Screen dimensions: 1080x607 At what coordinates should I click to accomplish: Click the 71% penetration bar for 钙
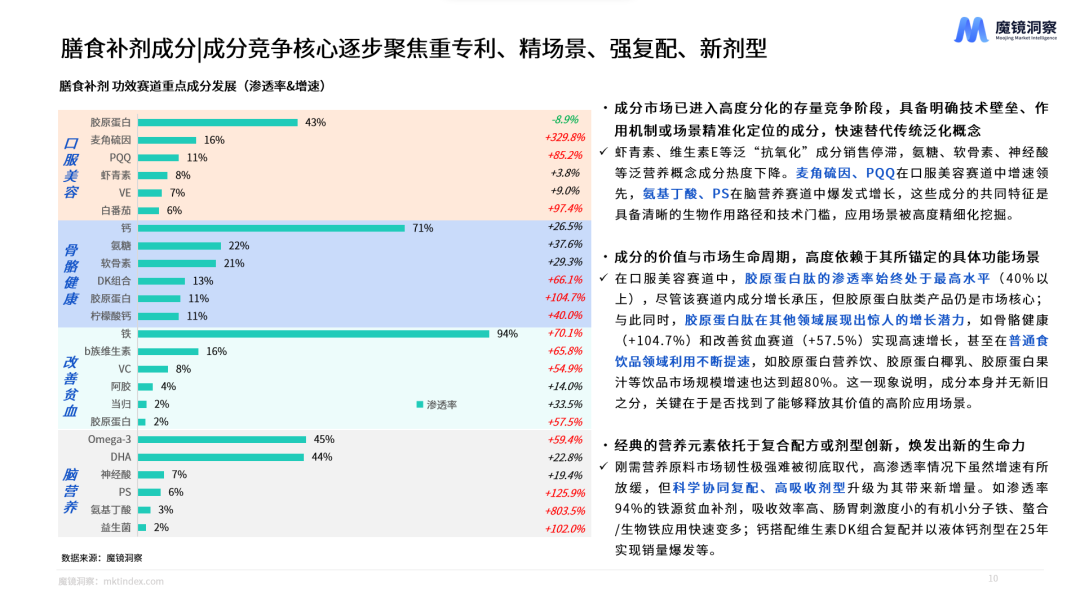tap(271, 228)
